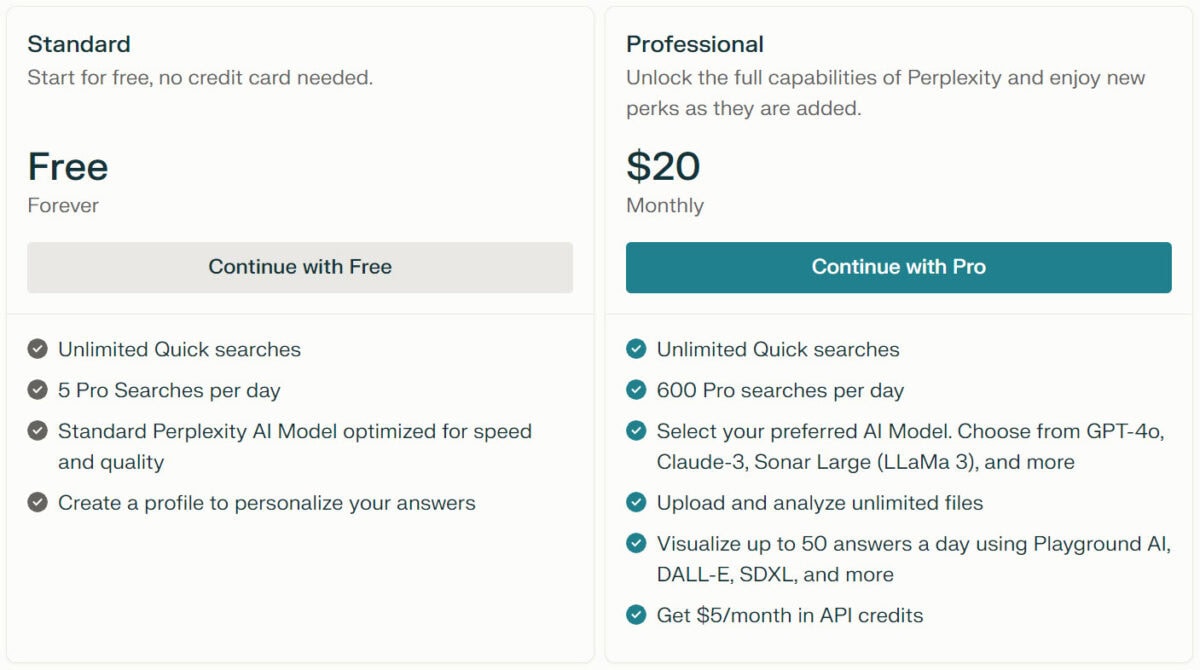The image size is (1200, 670).
Task: Click the Get $5/month in API credits text
Action: [x=790, y=615]
